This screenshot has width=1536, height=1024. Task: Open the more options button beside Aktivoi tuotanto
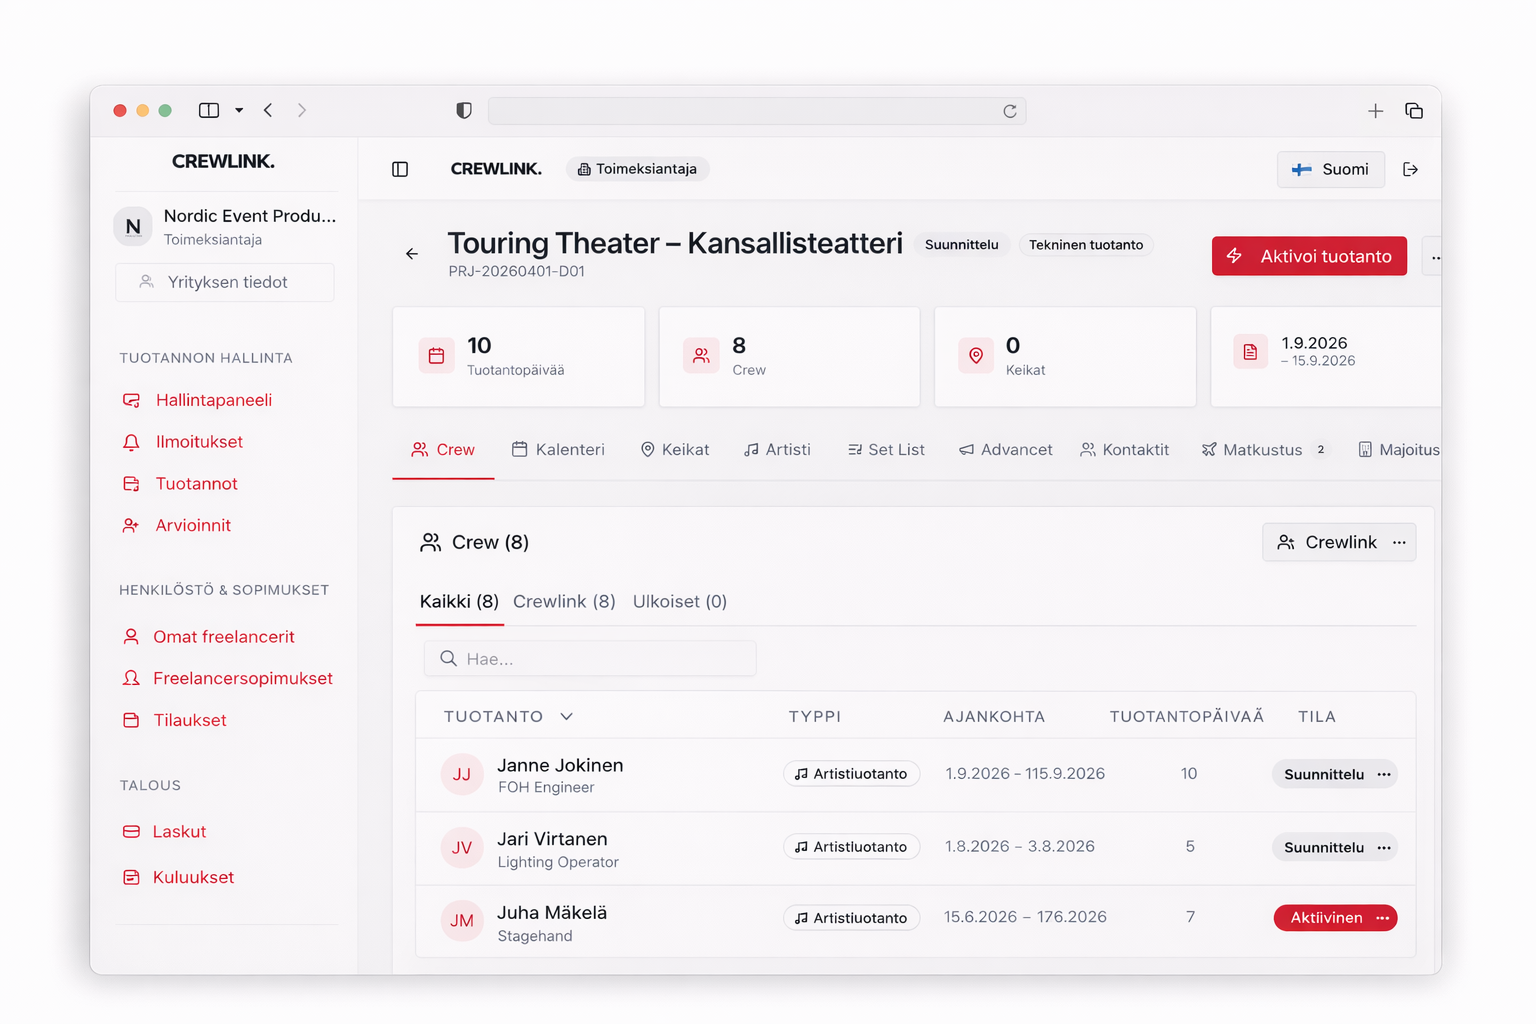click(1435, 257)
